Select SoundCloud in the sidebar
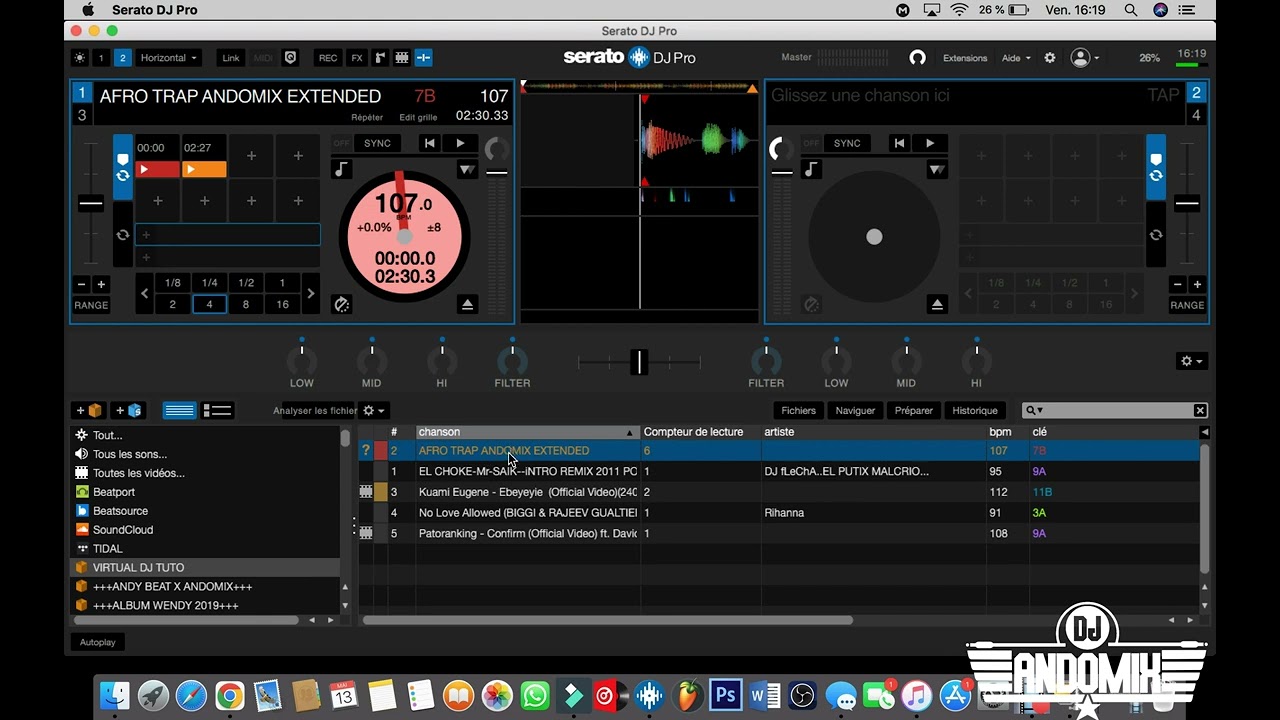This screenshot has width=1280, height=720. [123, 530]
